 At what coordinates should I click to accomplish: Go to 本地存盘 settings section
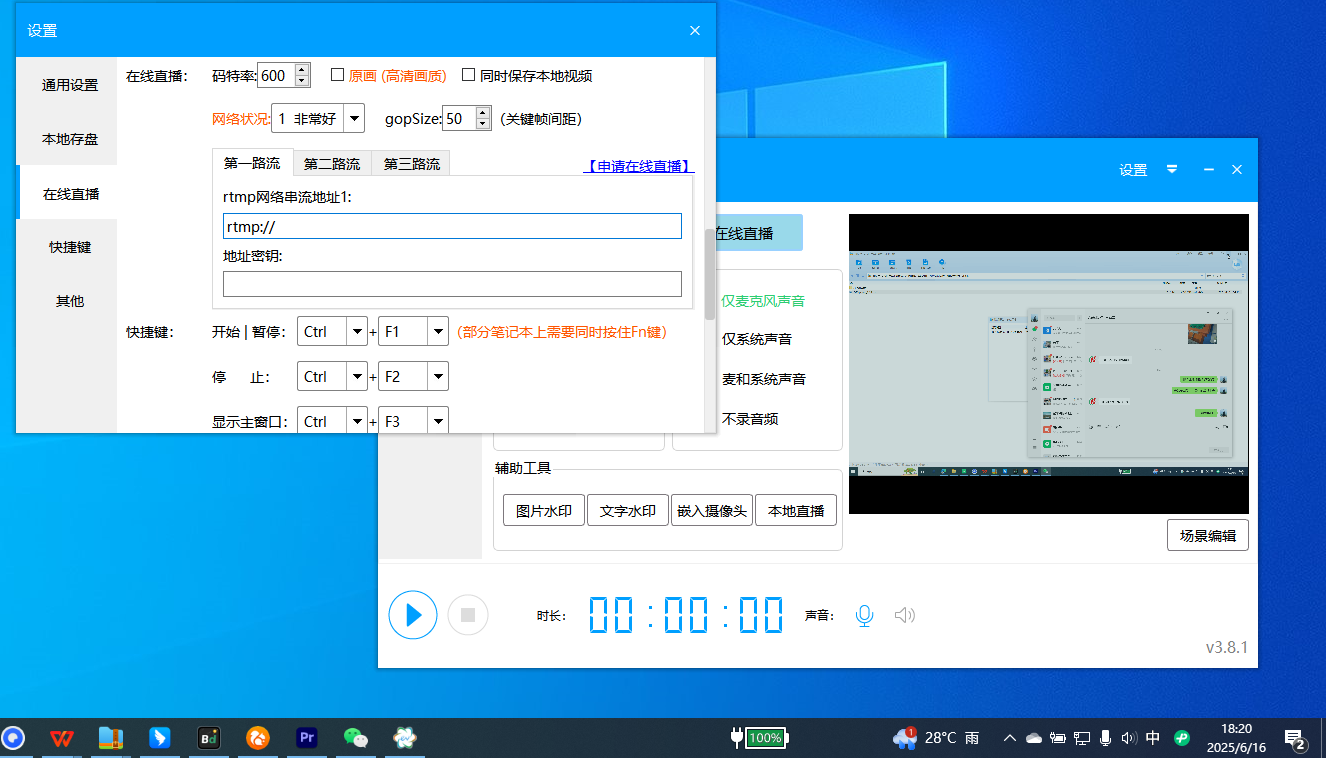click(x=70, y=139)
